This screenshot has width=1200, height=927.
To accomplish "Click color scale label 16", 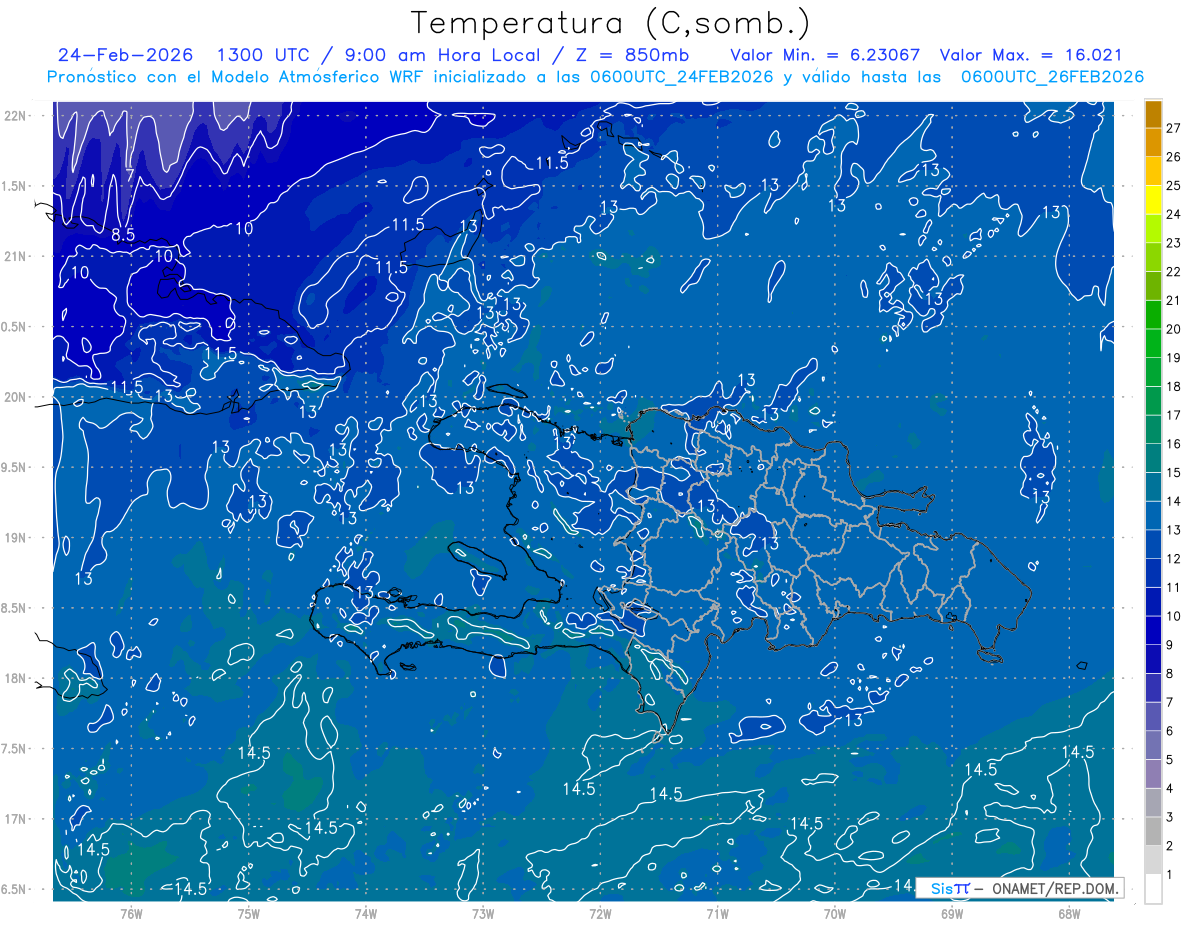I will tap(1174, 444).
